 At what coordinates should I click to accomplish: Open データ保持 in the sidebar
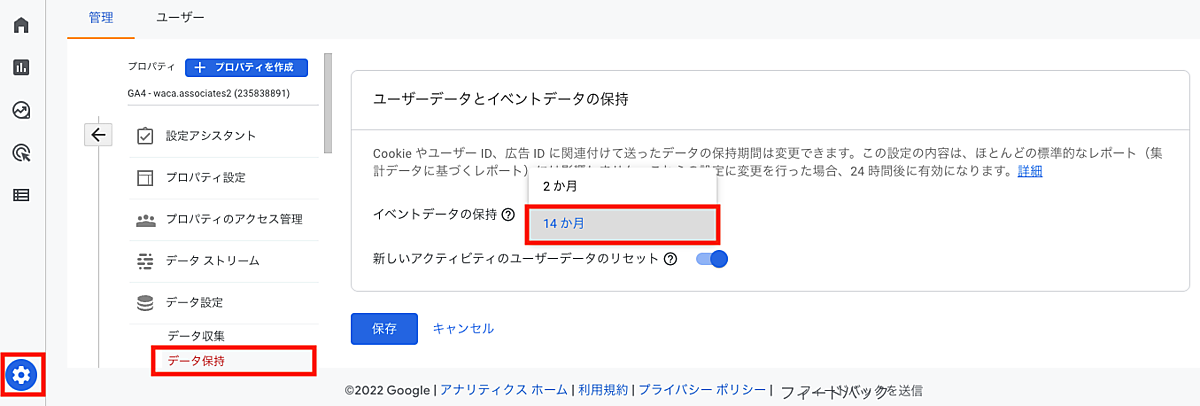(x=196, y=360)
